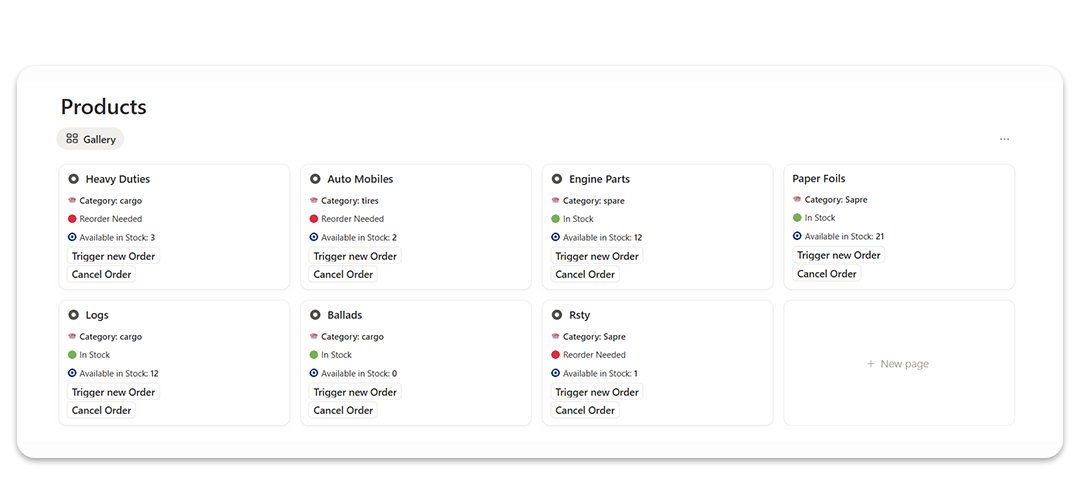
Task: Click the stock target icon in Auto Mobiles
Action: [x=314, y=237]
